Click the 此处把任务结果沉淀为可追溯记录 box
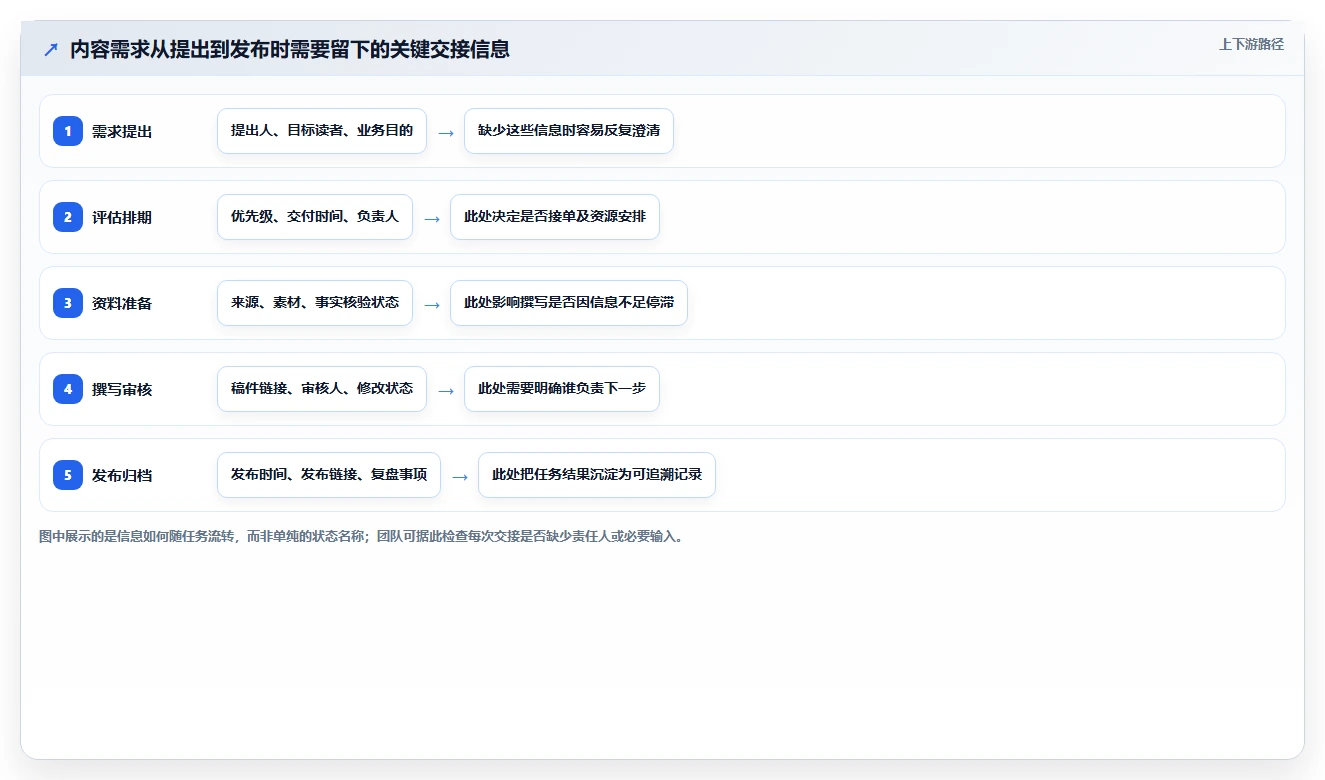Screen dimensions: 1325x780 point(597,475)
